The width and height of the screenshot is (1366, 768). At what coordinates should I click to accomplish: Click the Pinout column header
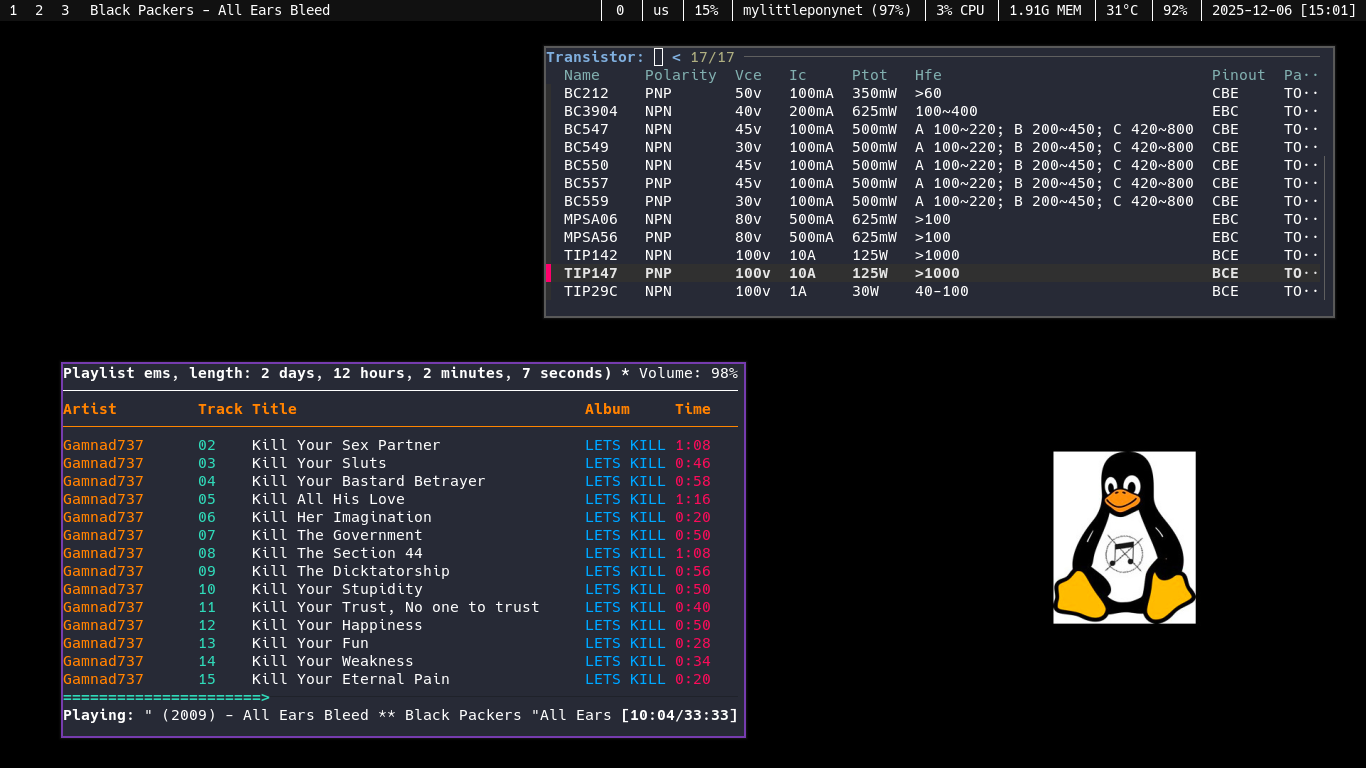pyautogui.click(x=1238, y=75)
